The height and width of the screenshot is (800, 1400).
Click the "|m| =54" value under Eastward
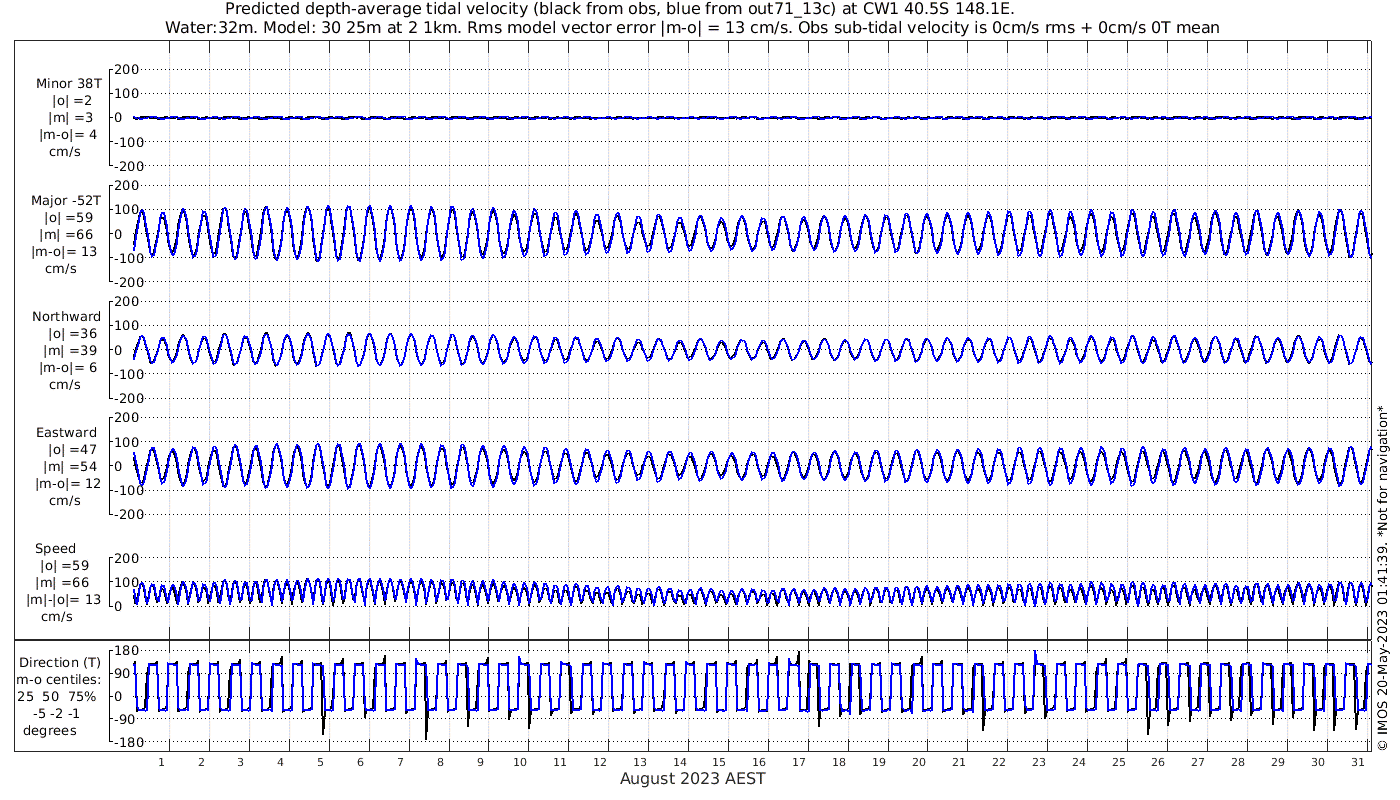[68, 467]
